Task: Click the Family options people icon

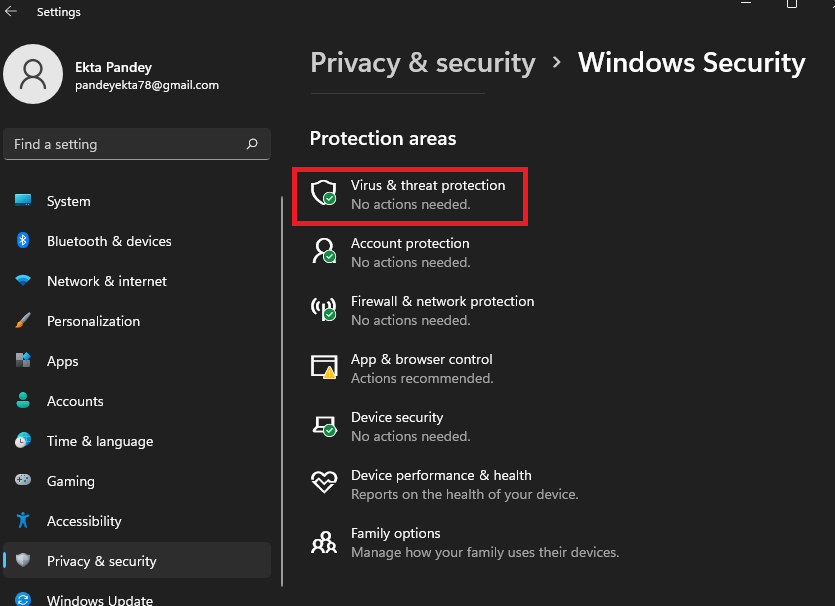Action: pyautogui.click(x=322, y=541)
